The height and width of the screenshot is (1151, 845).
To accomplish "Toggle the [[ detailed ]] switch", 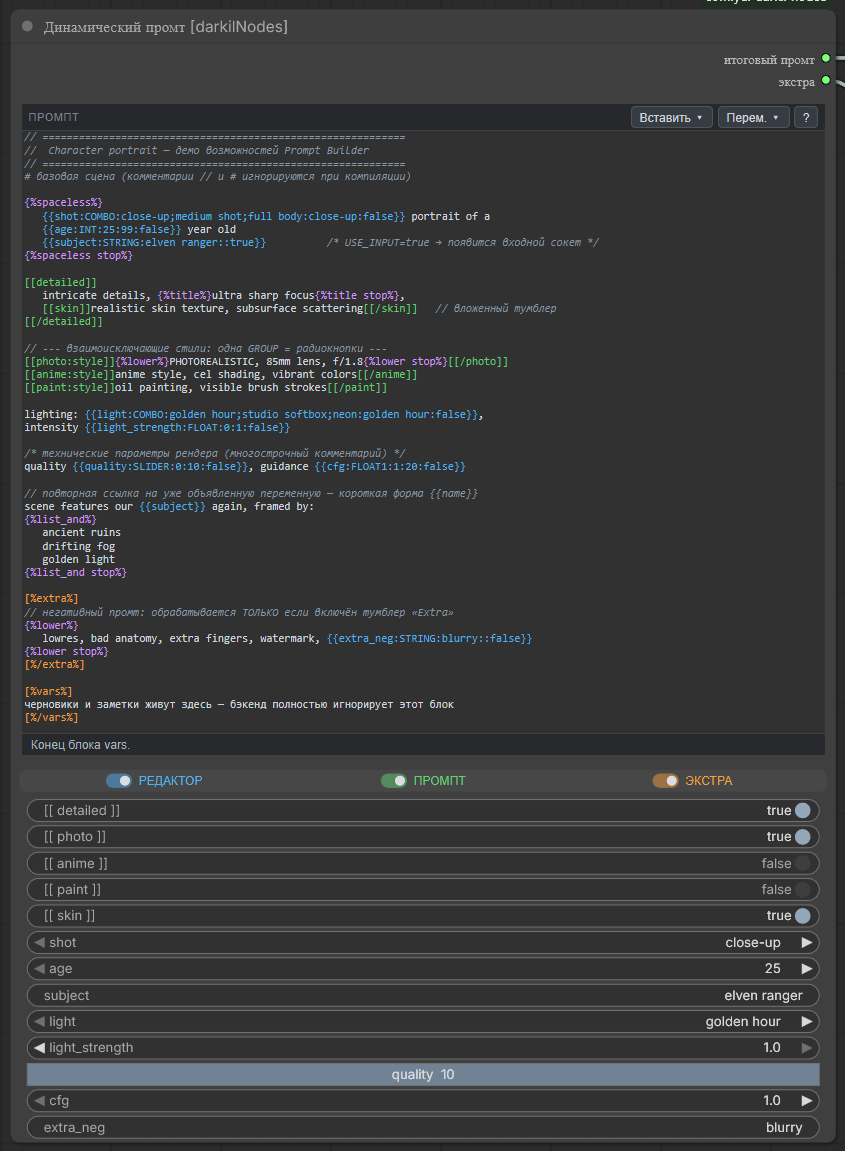I will pyautogui.click(x=423, y=810).
